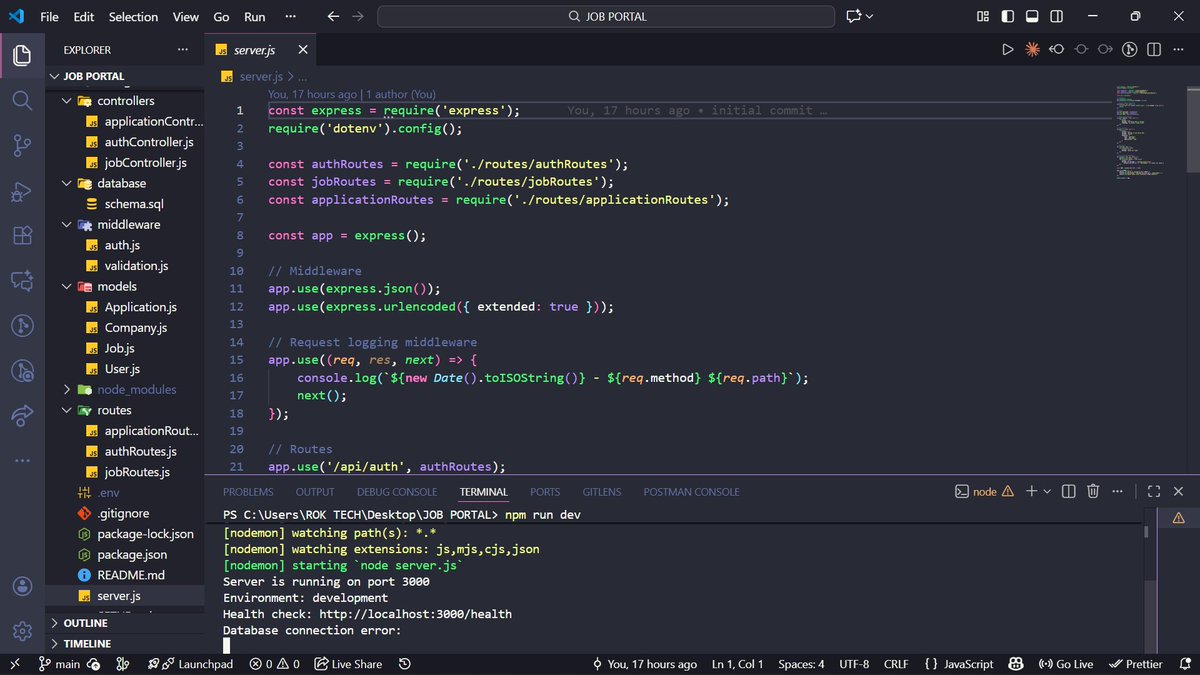
Task: Add a new terminal with plus icon
Action: pos(1032,491)
